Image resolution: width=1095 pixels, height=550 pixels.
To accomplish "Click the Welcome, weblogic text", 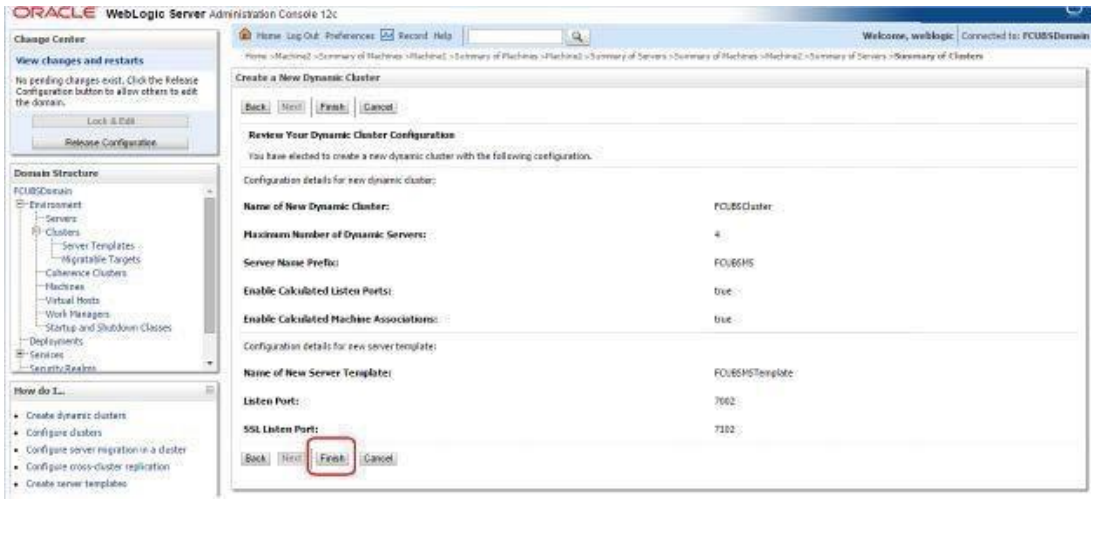I will 907,36.
